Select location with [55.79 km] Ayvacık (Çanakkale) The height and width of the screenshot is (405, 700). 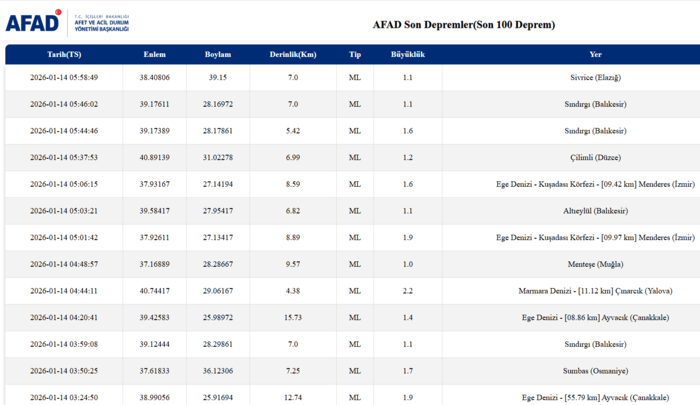(x=571, y=397)
